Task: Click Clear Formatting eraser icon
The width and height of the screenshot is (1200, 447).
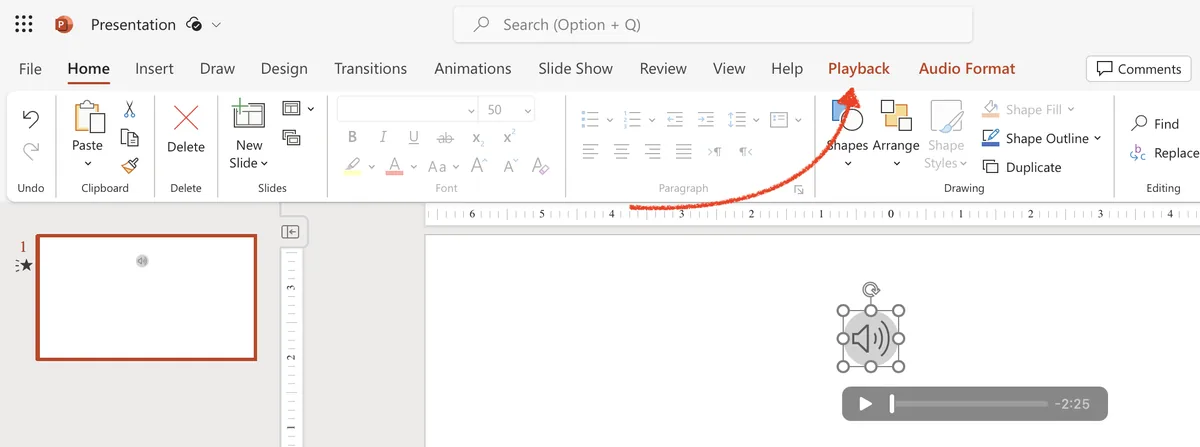Action: click(x=540, y=166)
